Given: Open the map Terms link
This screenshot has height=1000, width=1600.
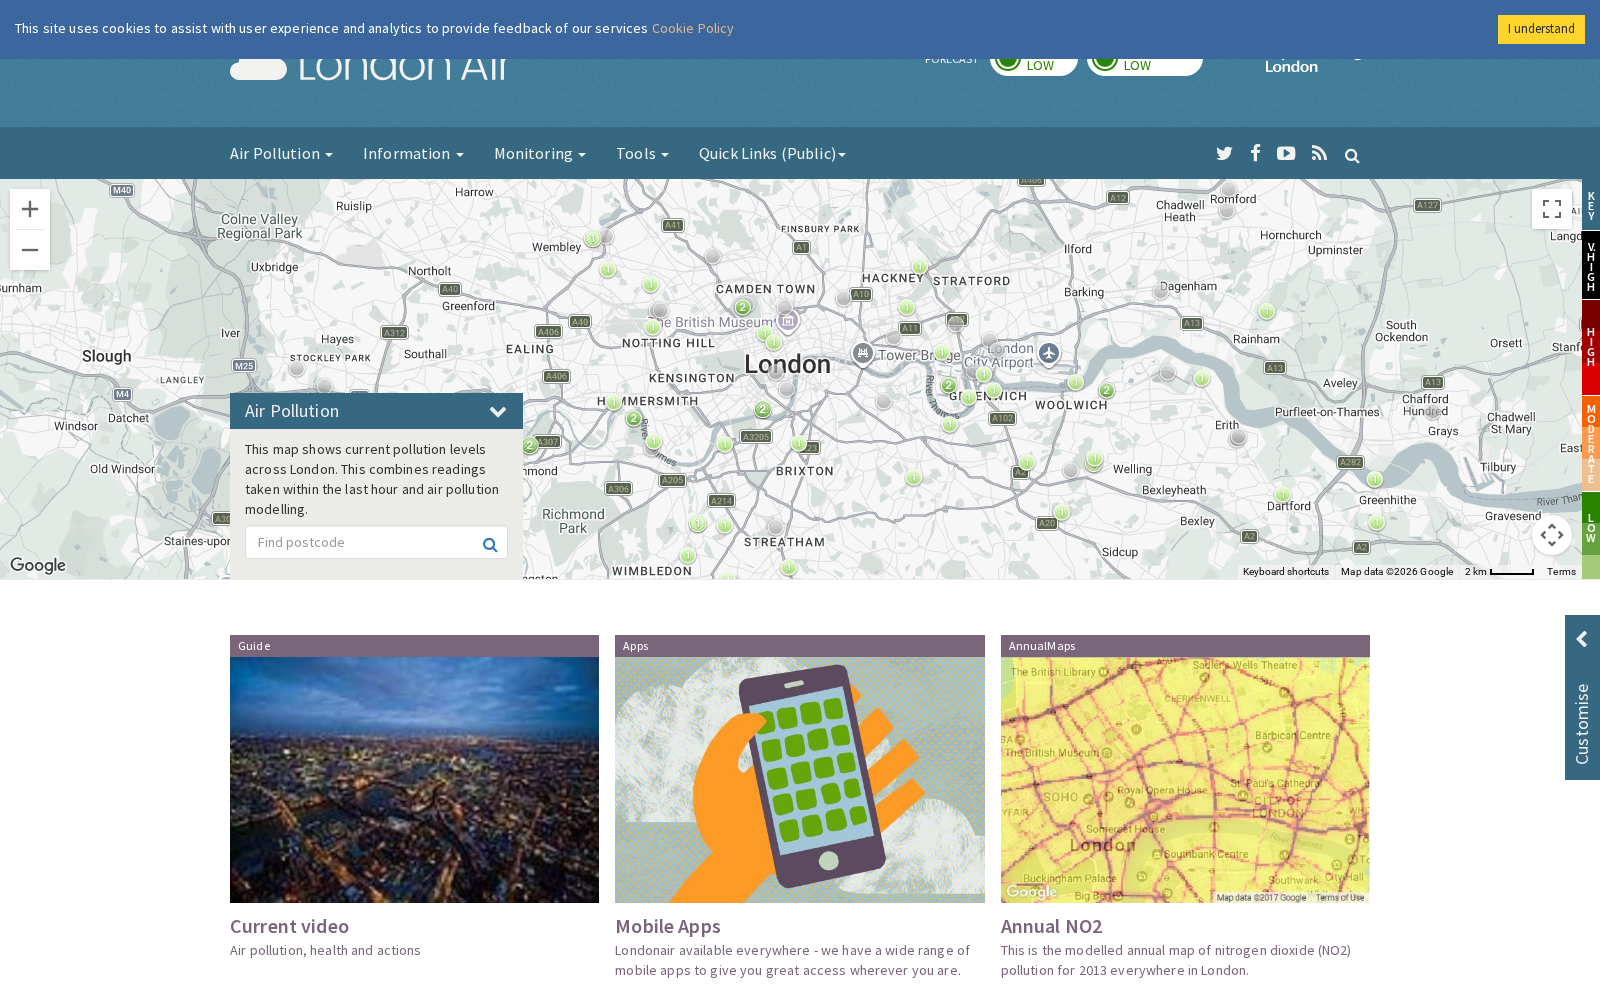Looking at the screenshot, I should pyautogui.click(x=1561, y=572).
